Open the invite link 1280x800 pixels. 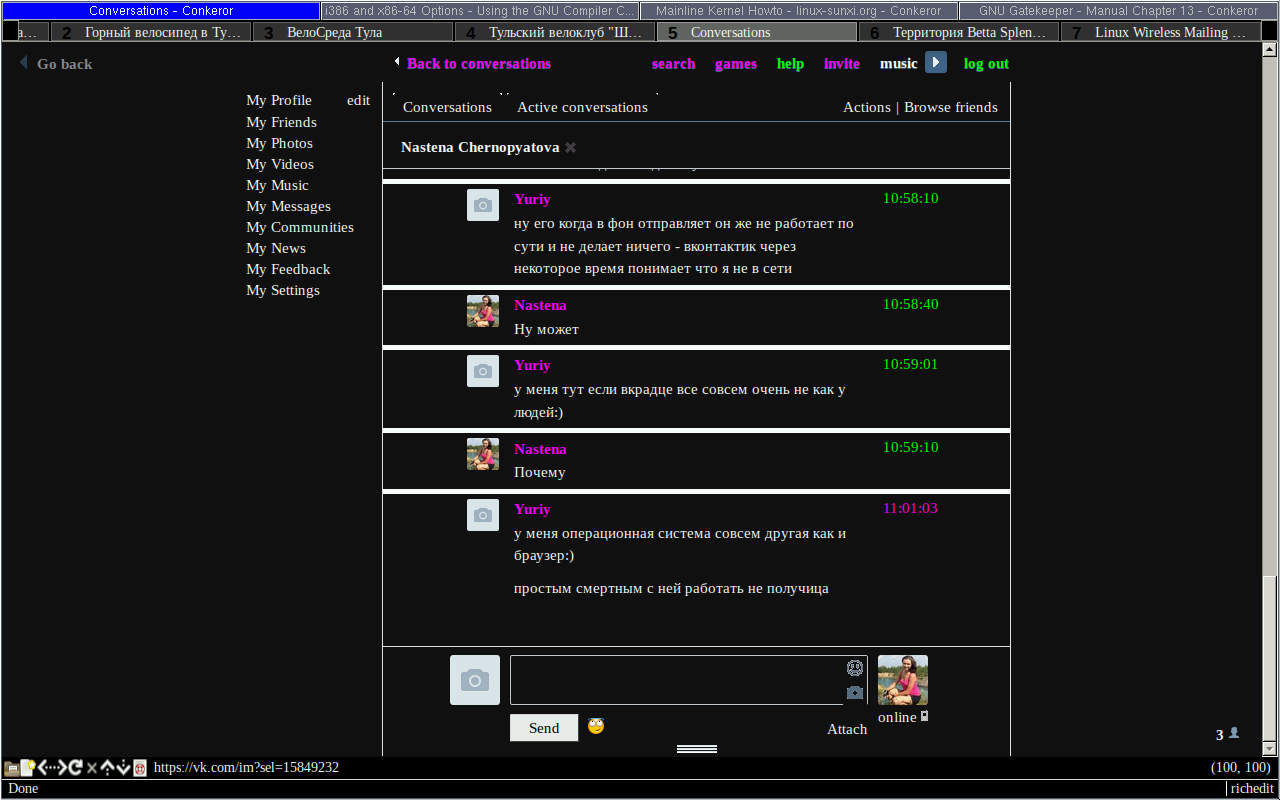(842, 63)
